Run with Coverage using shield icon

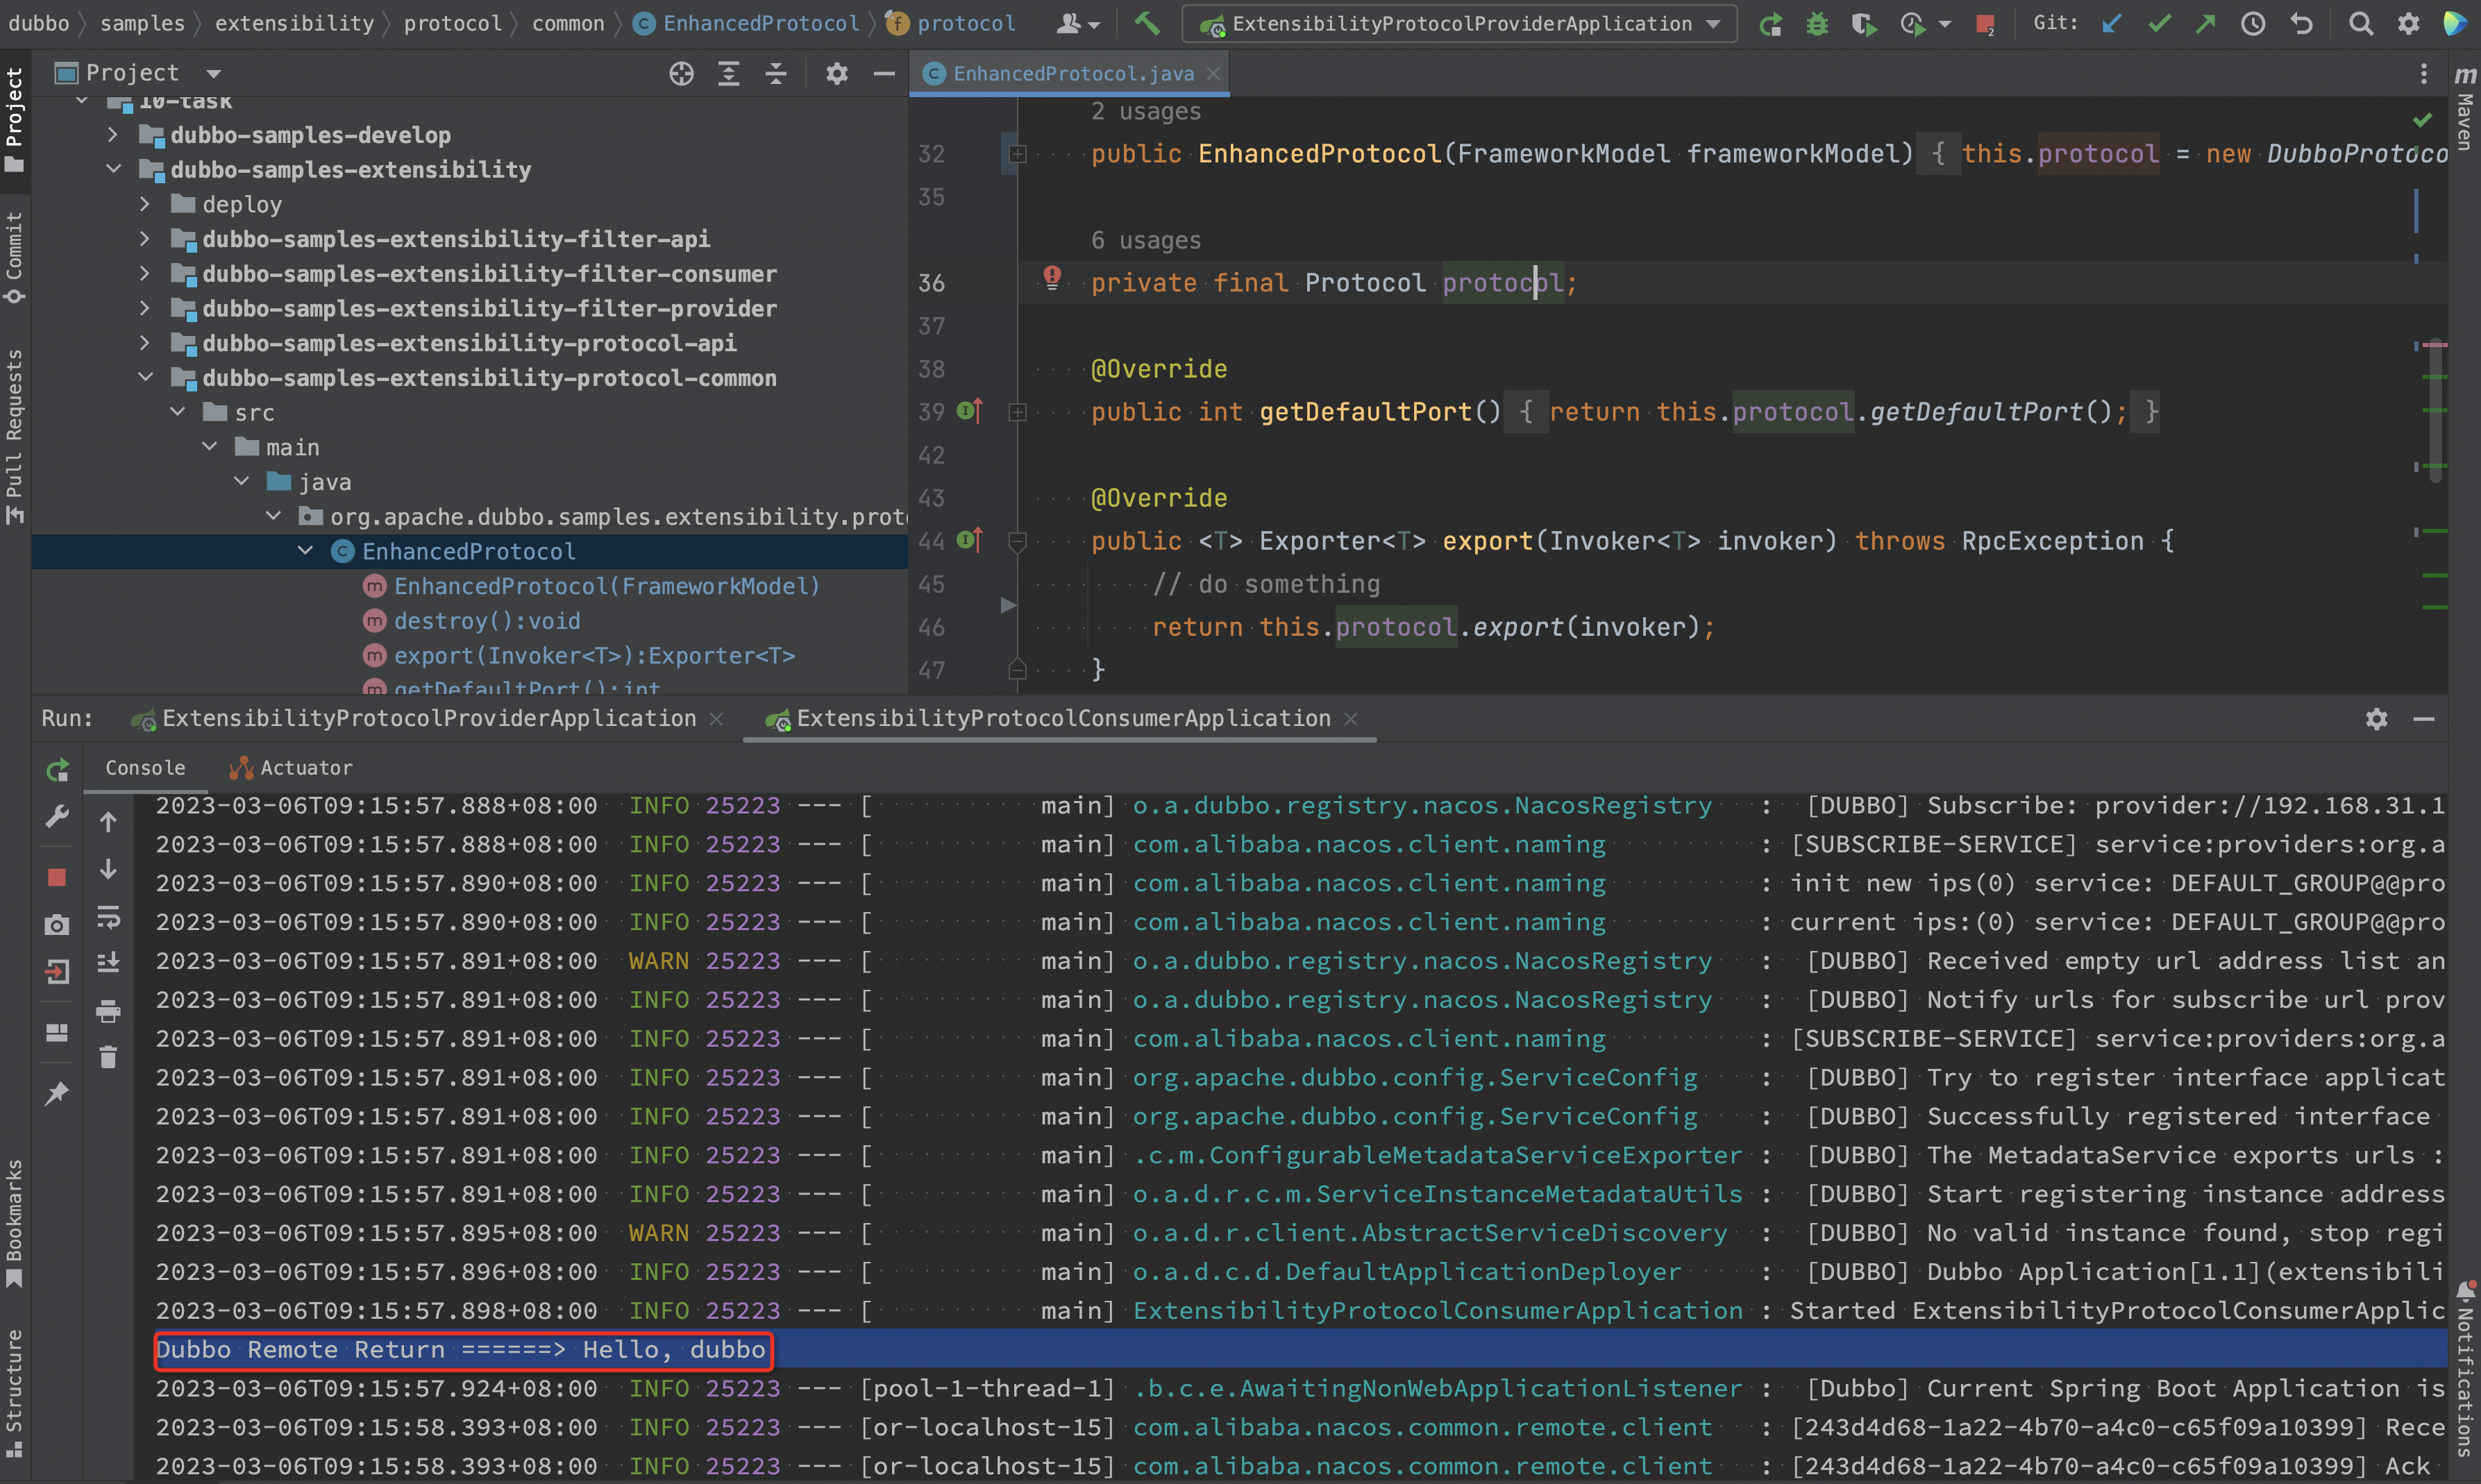(1865, 23)
